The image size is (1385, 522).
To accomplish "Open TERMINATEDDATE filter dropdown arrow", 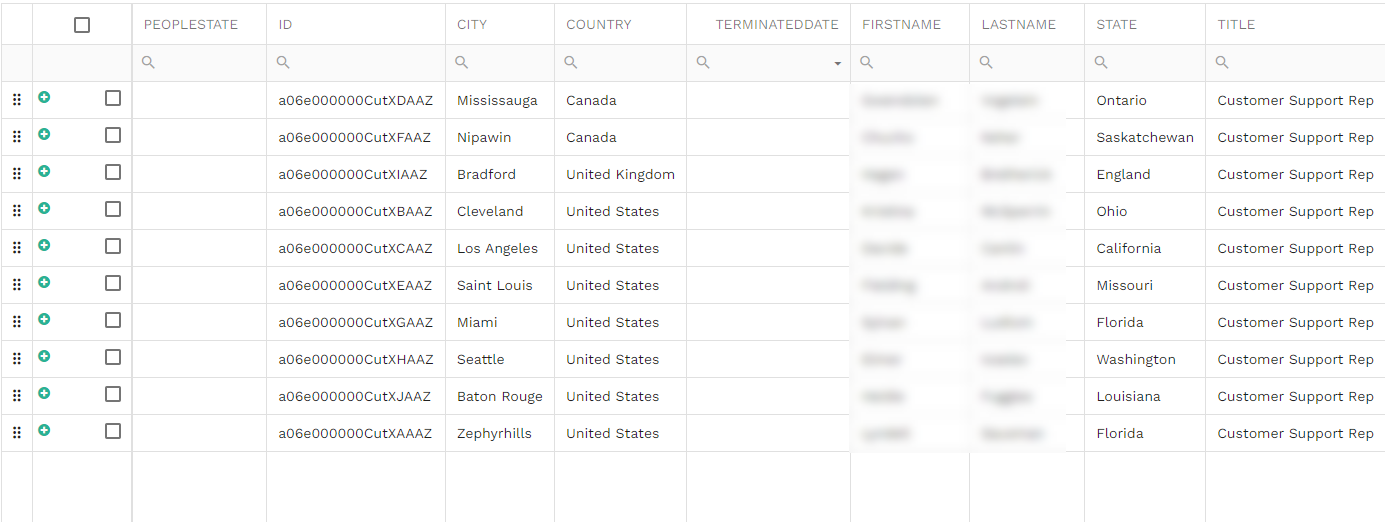I will tap(838, 63).
